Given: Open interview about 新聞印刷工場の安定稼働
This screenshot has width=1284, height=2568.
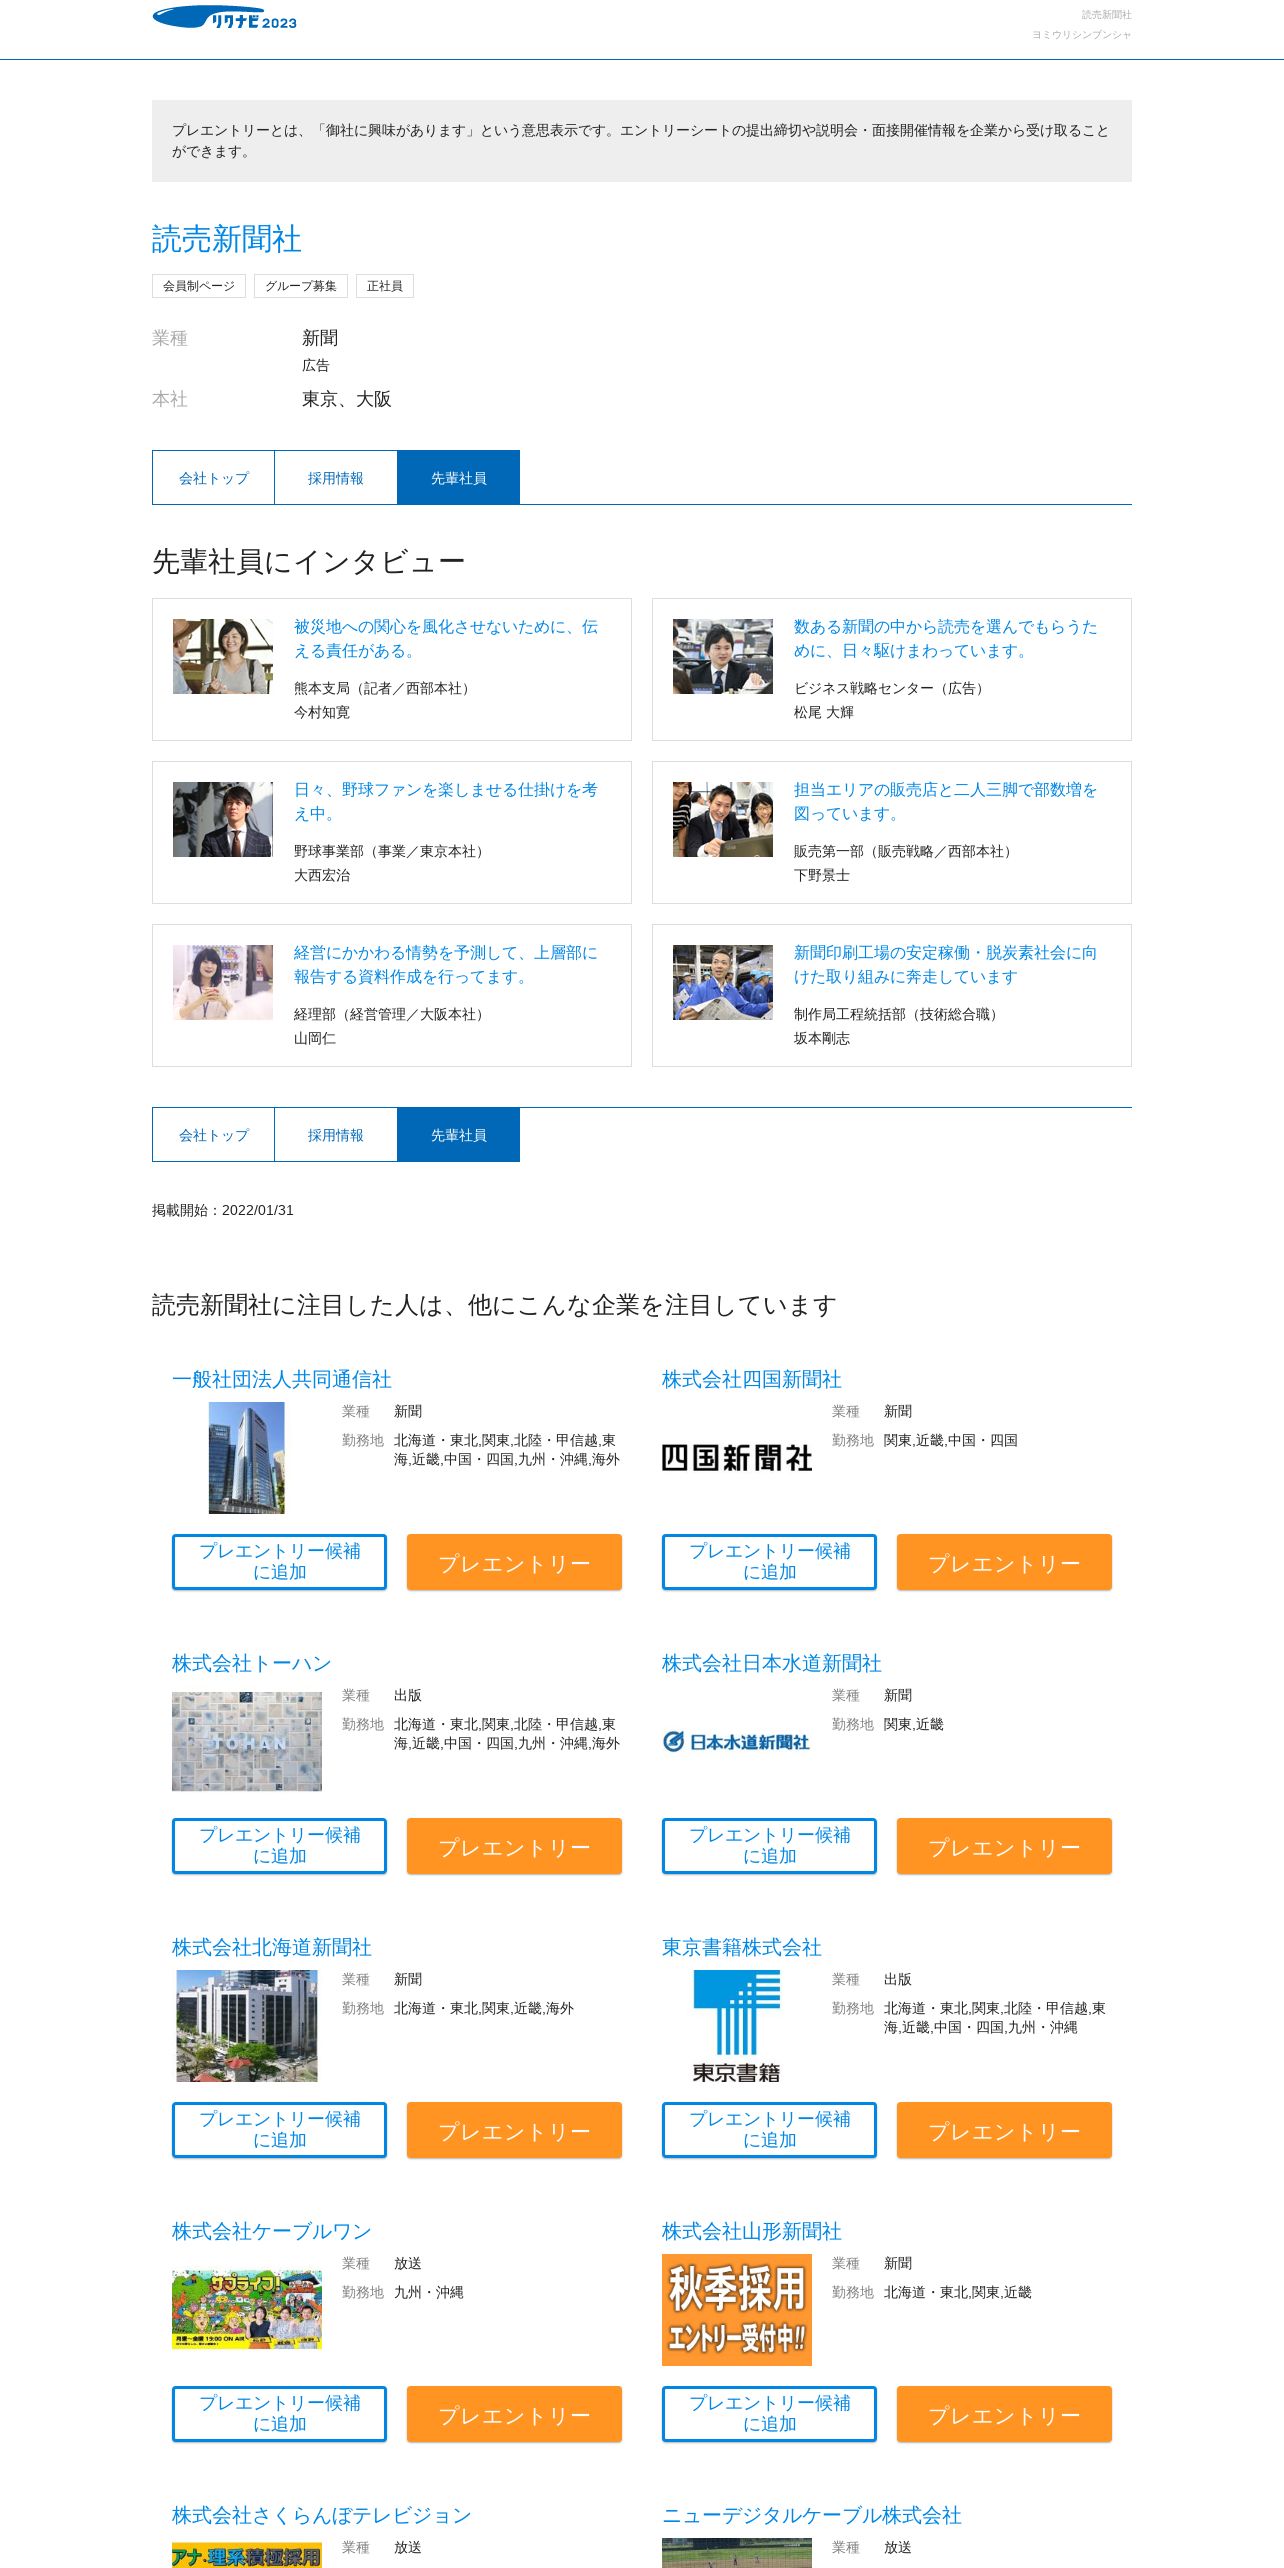Looking at the screenshot, I should pos(946,965).
